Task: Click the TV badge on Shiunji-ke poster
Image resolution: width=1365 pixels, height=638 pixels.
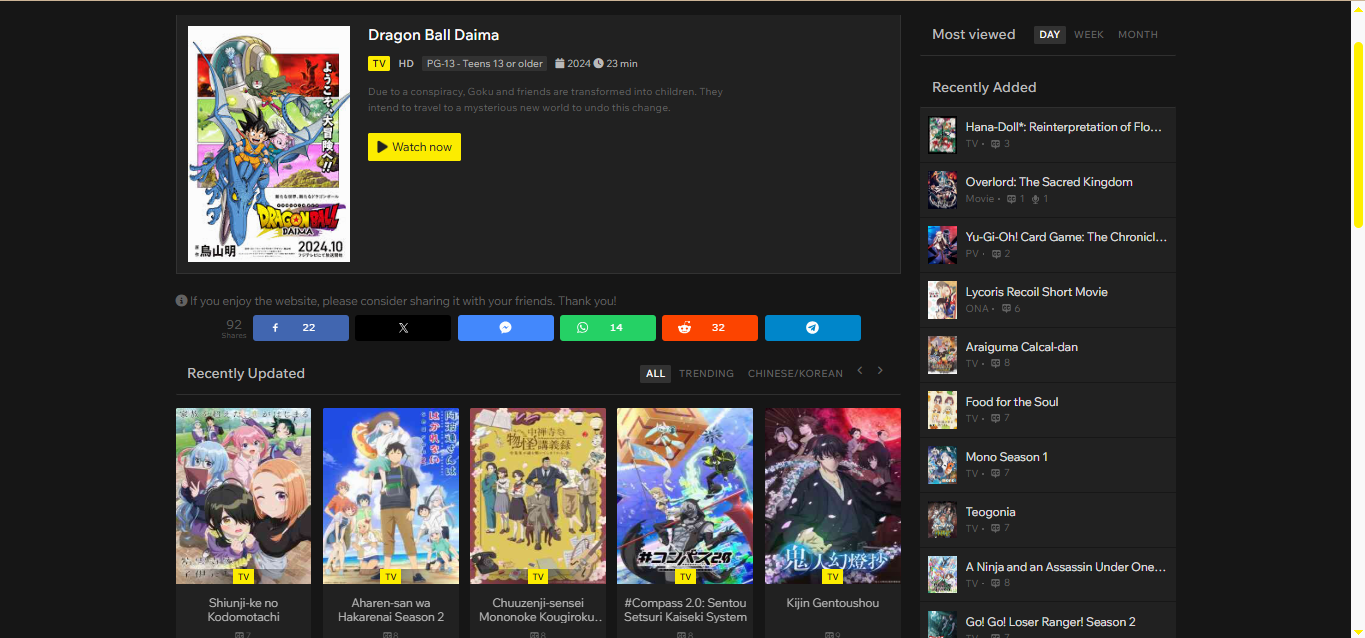Action: (x=244, y=577)
